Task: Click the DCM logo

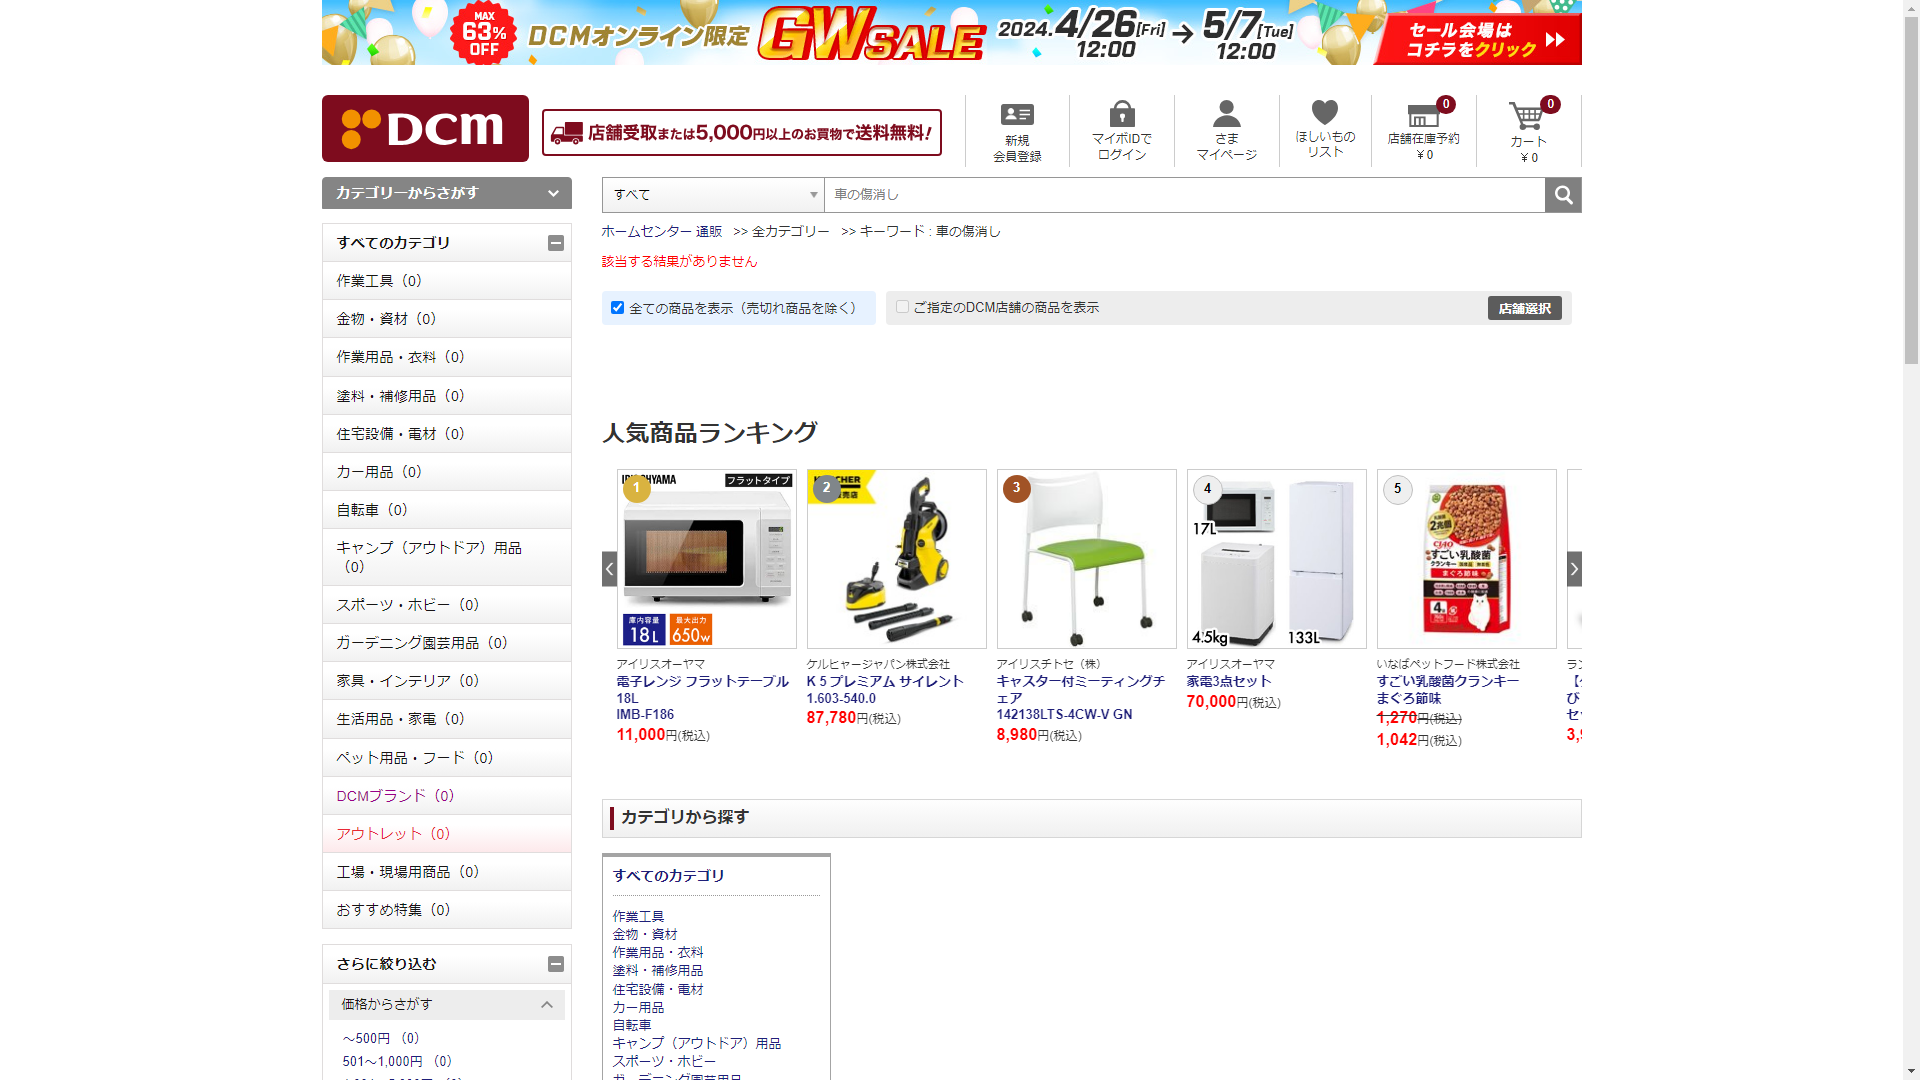Action: (x=425, y=128)
